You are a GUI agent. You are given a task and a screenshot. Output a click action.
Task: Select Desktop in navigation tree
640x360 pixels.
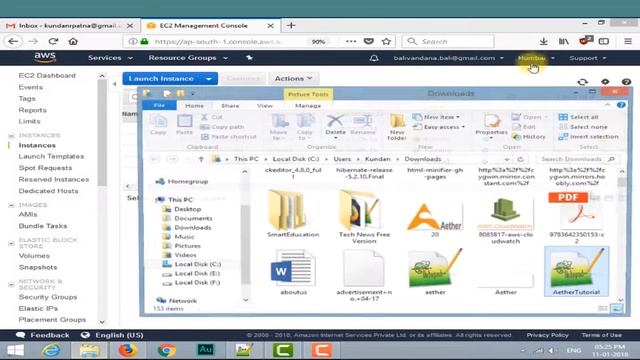point(182,209)
